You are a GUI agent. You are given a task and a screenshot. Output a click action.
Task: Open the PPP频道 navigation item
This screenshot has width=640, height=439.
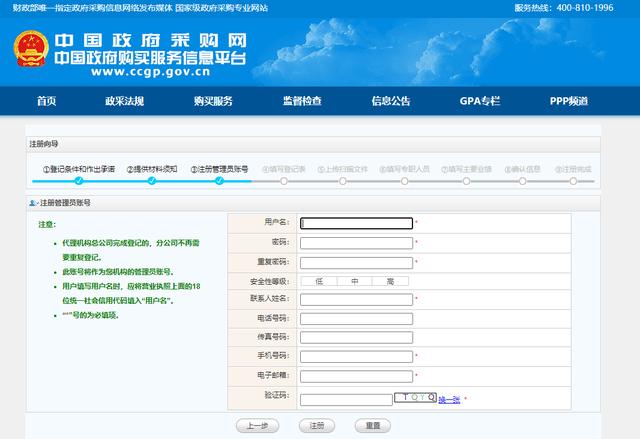568,101
